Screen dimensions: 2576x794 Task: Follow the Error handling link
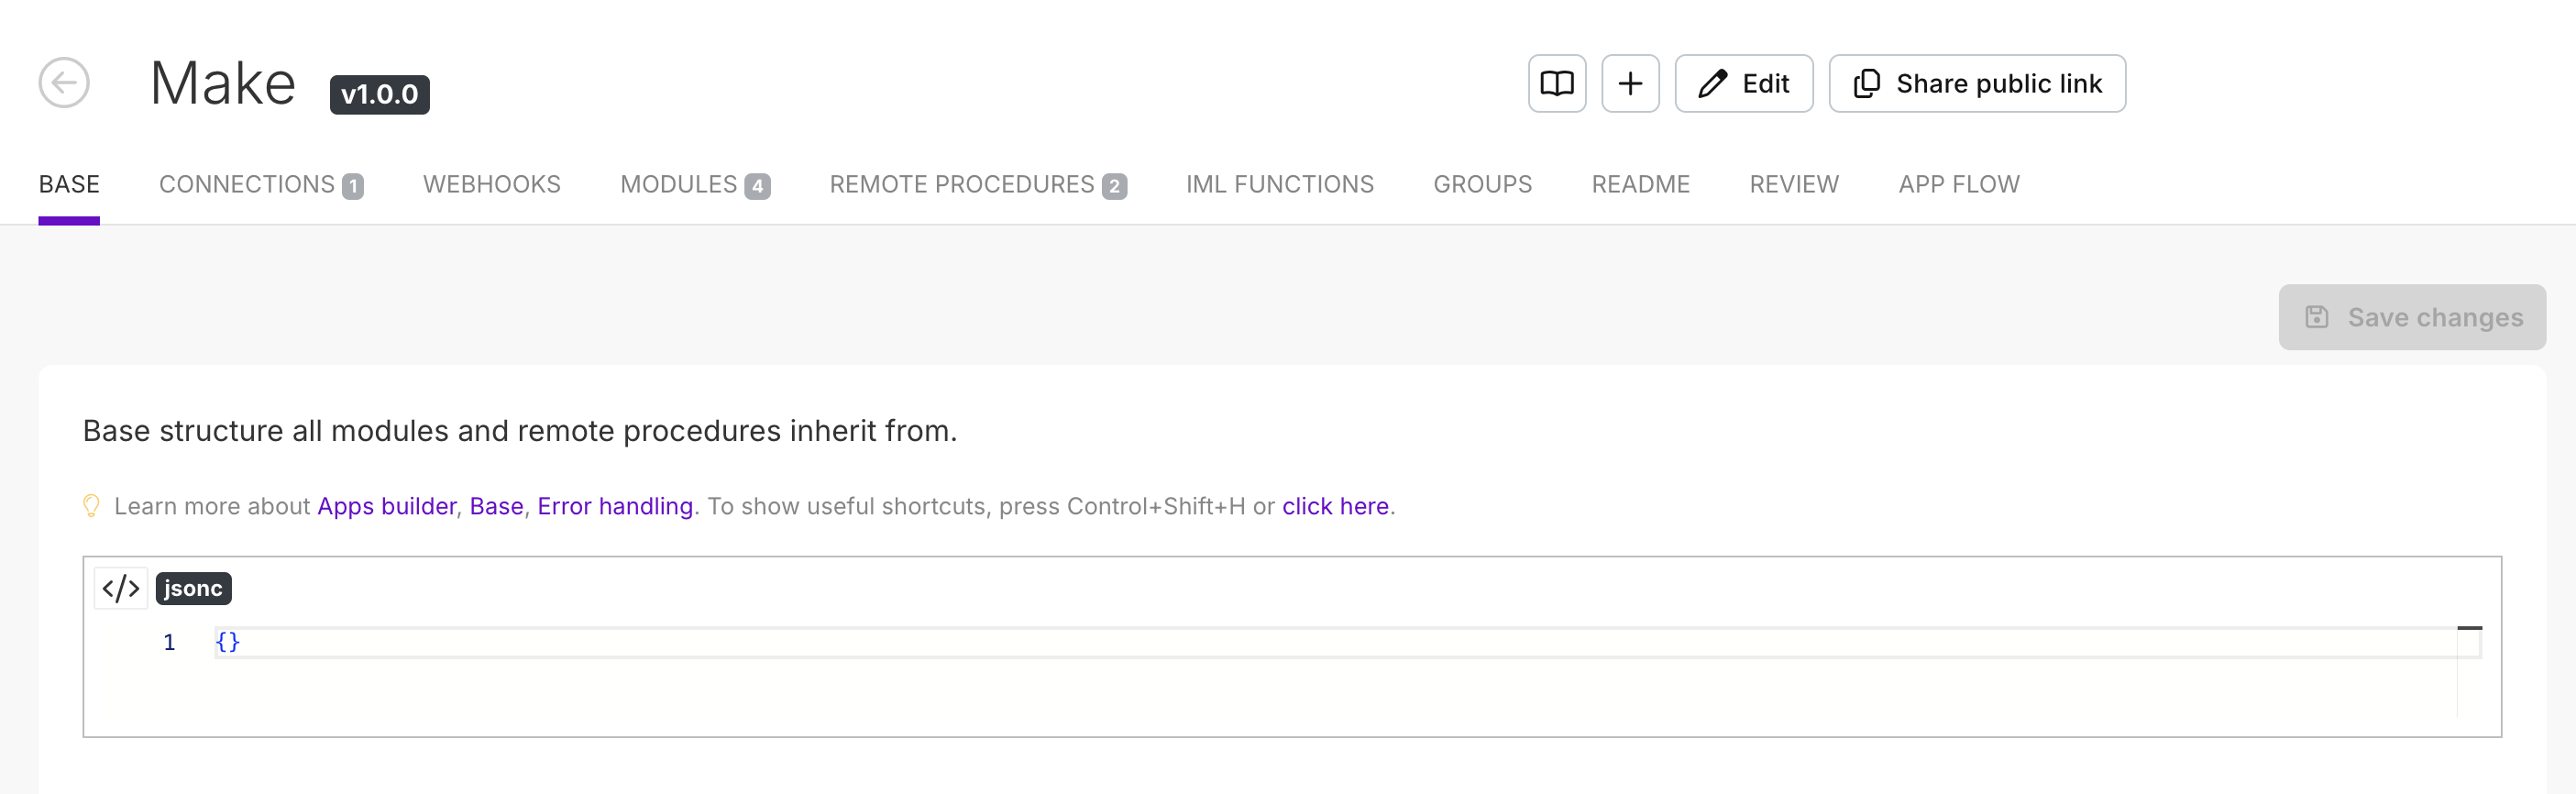[x=615, y=506]
